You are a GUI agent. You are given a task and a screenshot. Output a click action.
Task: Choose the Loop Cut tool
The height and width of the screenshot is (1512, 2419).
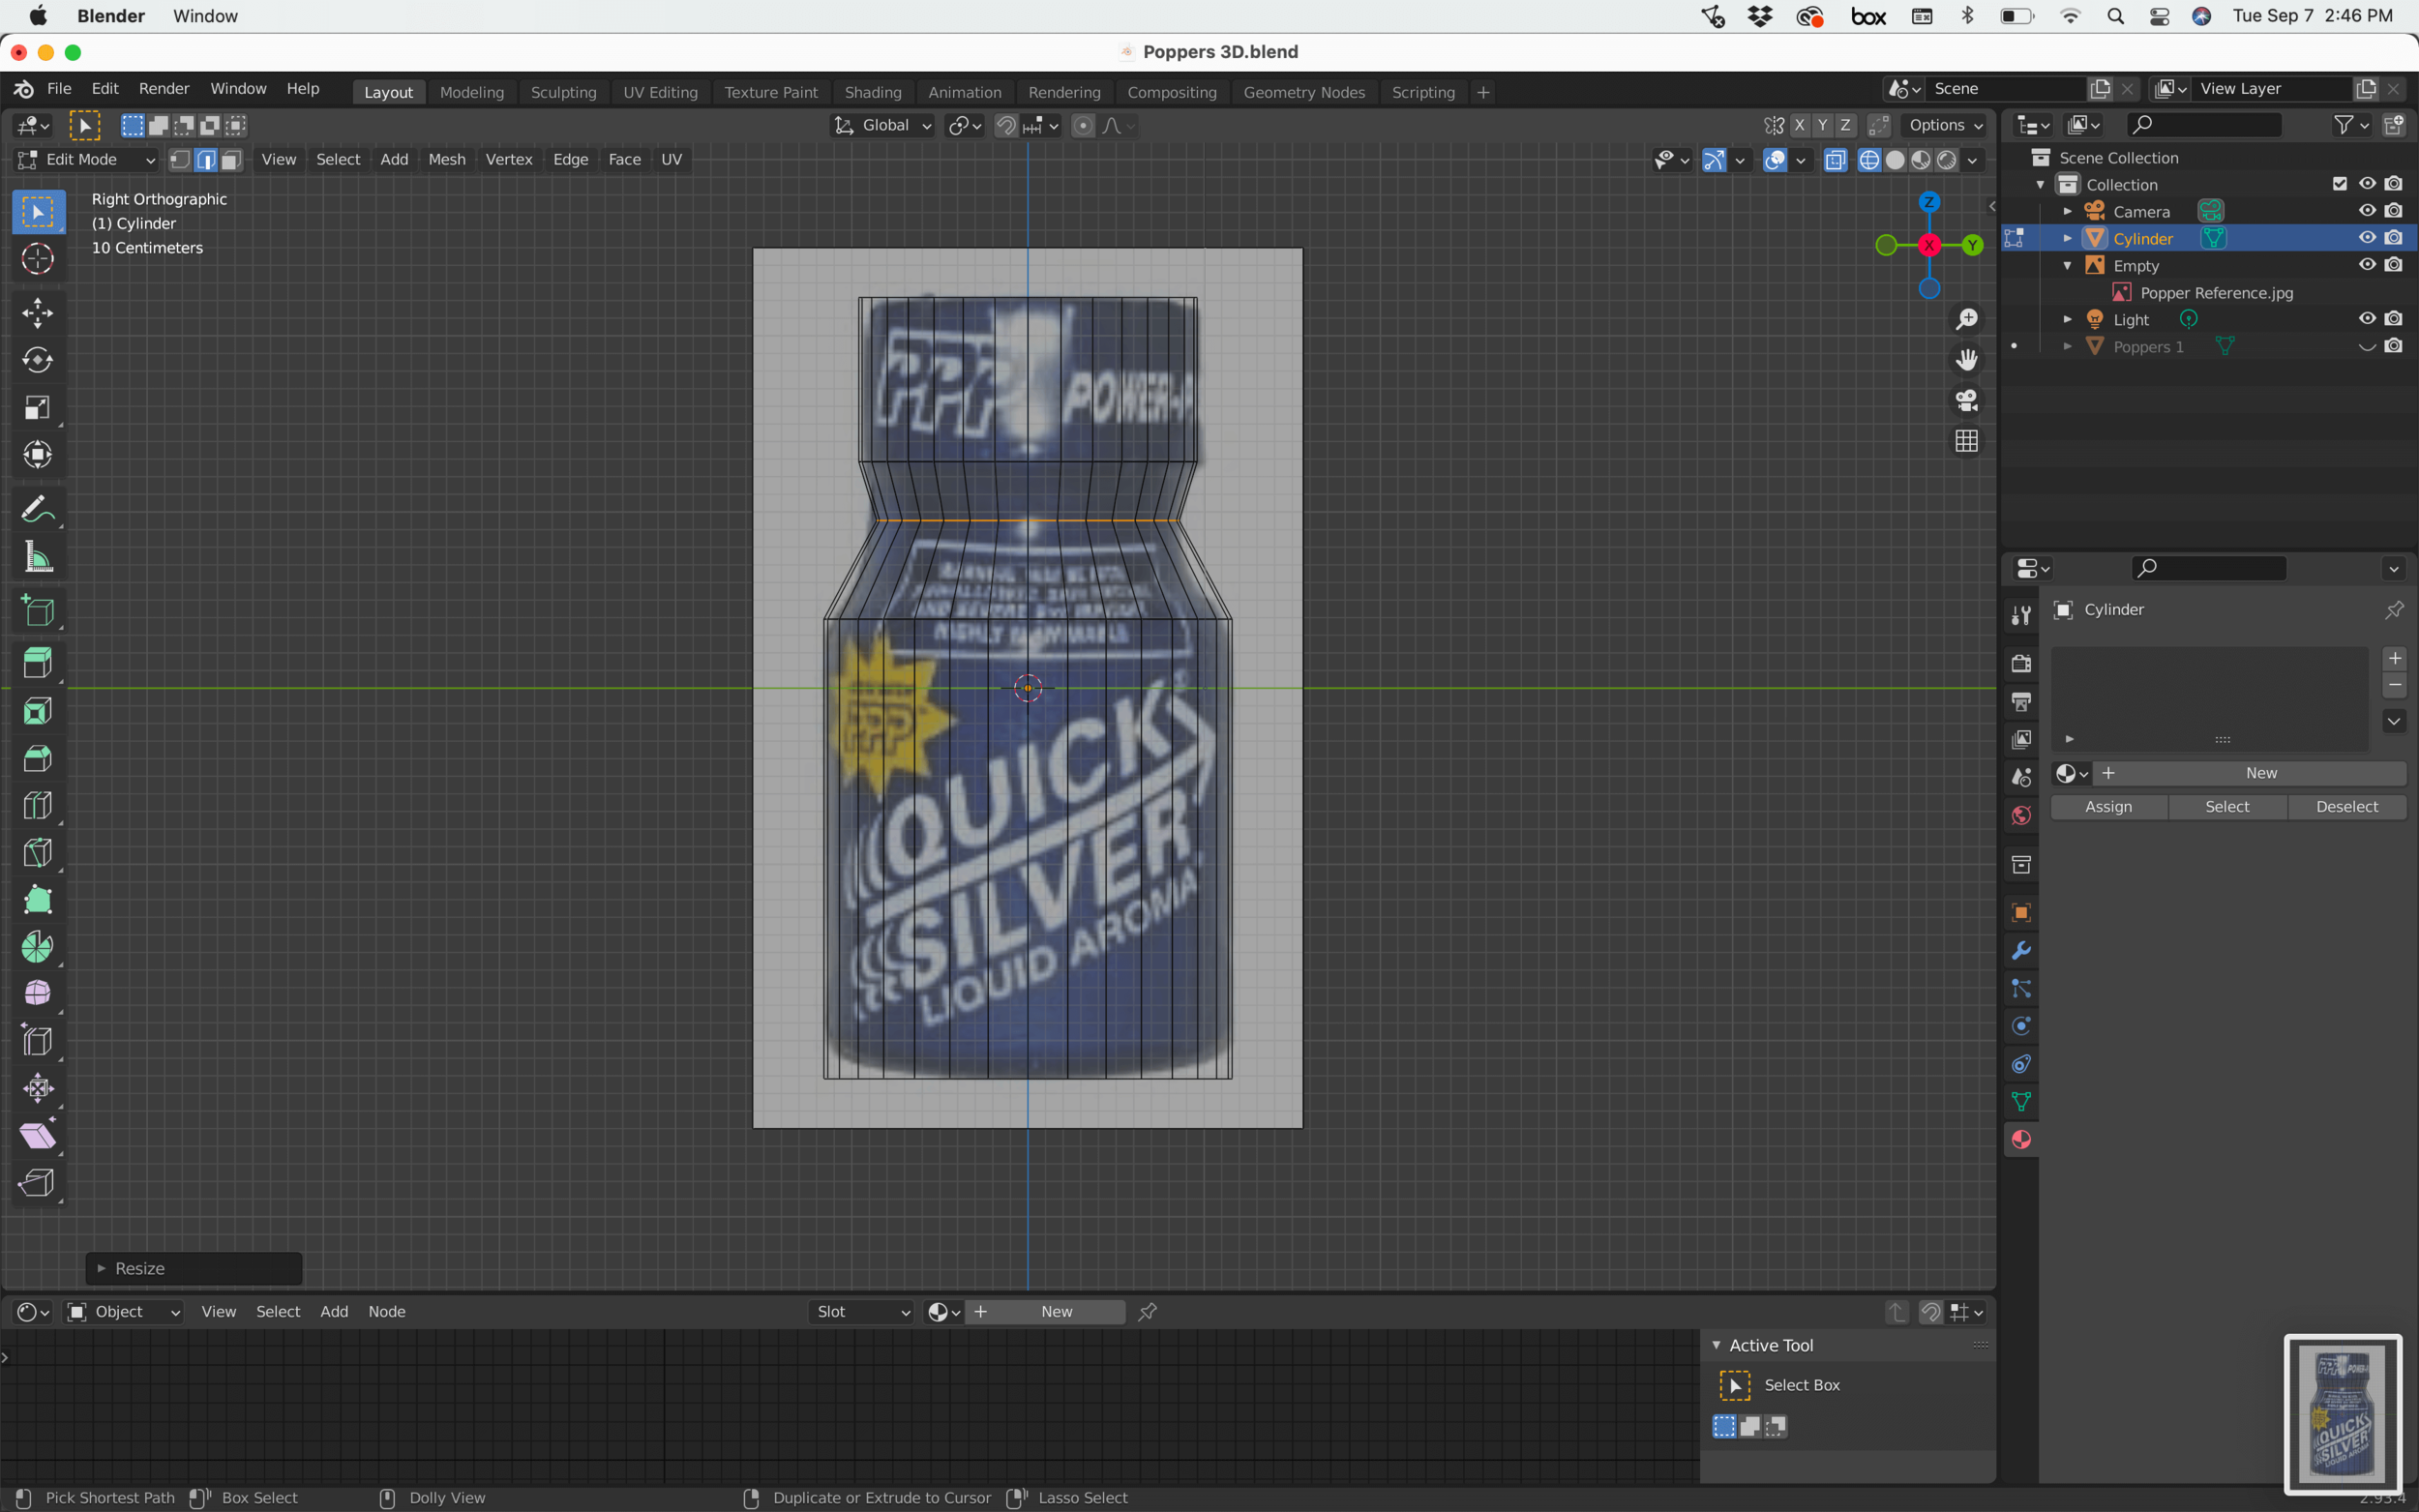click(37, 806)
